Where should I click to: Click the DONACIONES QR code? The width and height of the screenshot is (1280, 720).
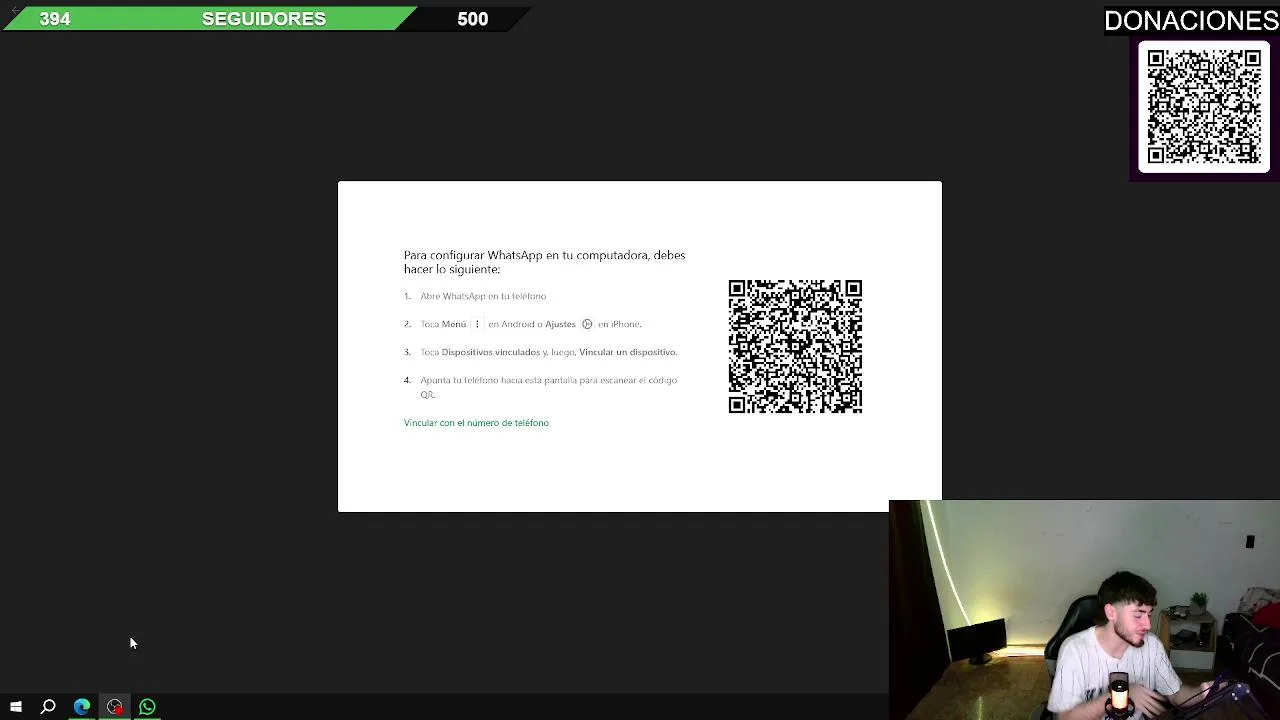pyautogui.click(x=1204, y=106)
